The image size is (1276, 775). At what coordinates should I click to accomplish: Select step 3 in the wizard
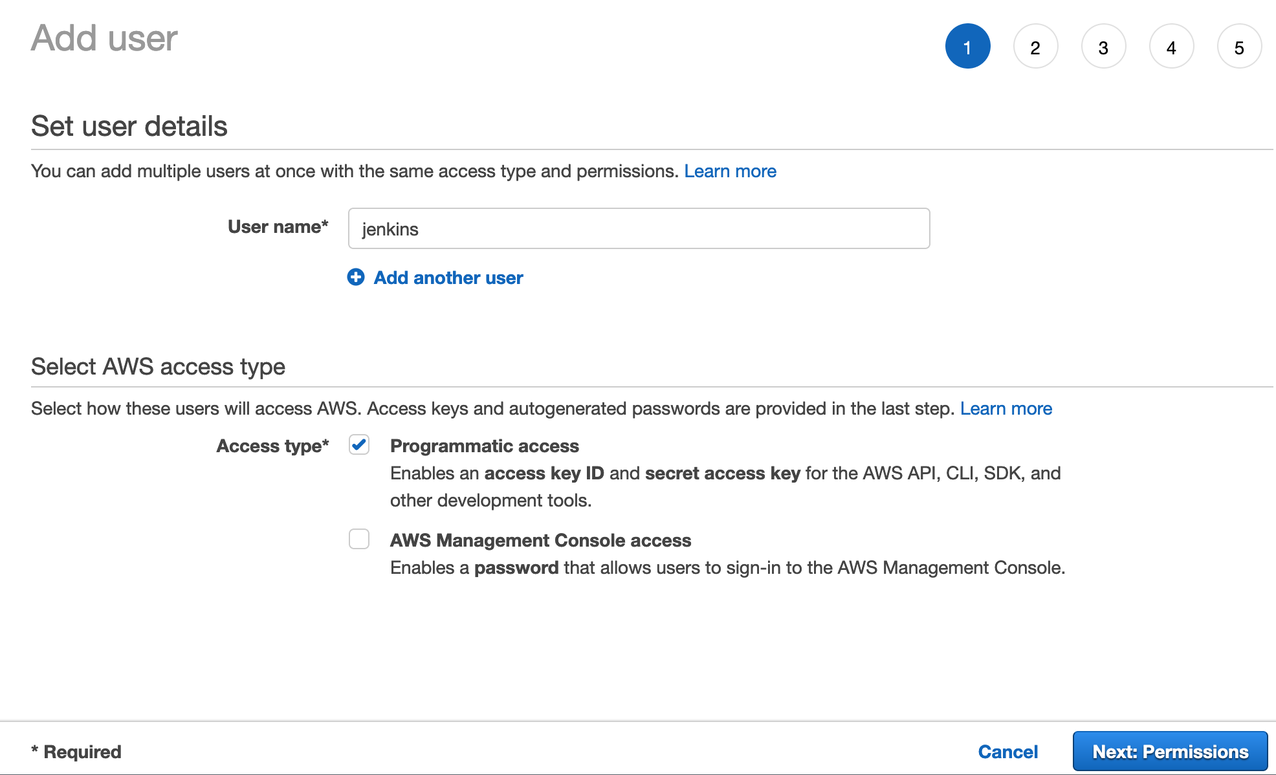1103,47
